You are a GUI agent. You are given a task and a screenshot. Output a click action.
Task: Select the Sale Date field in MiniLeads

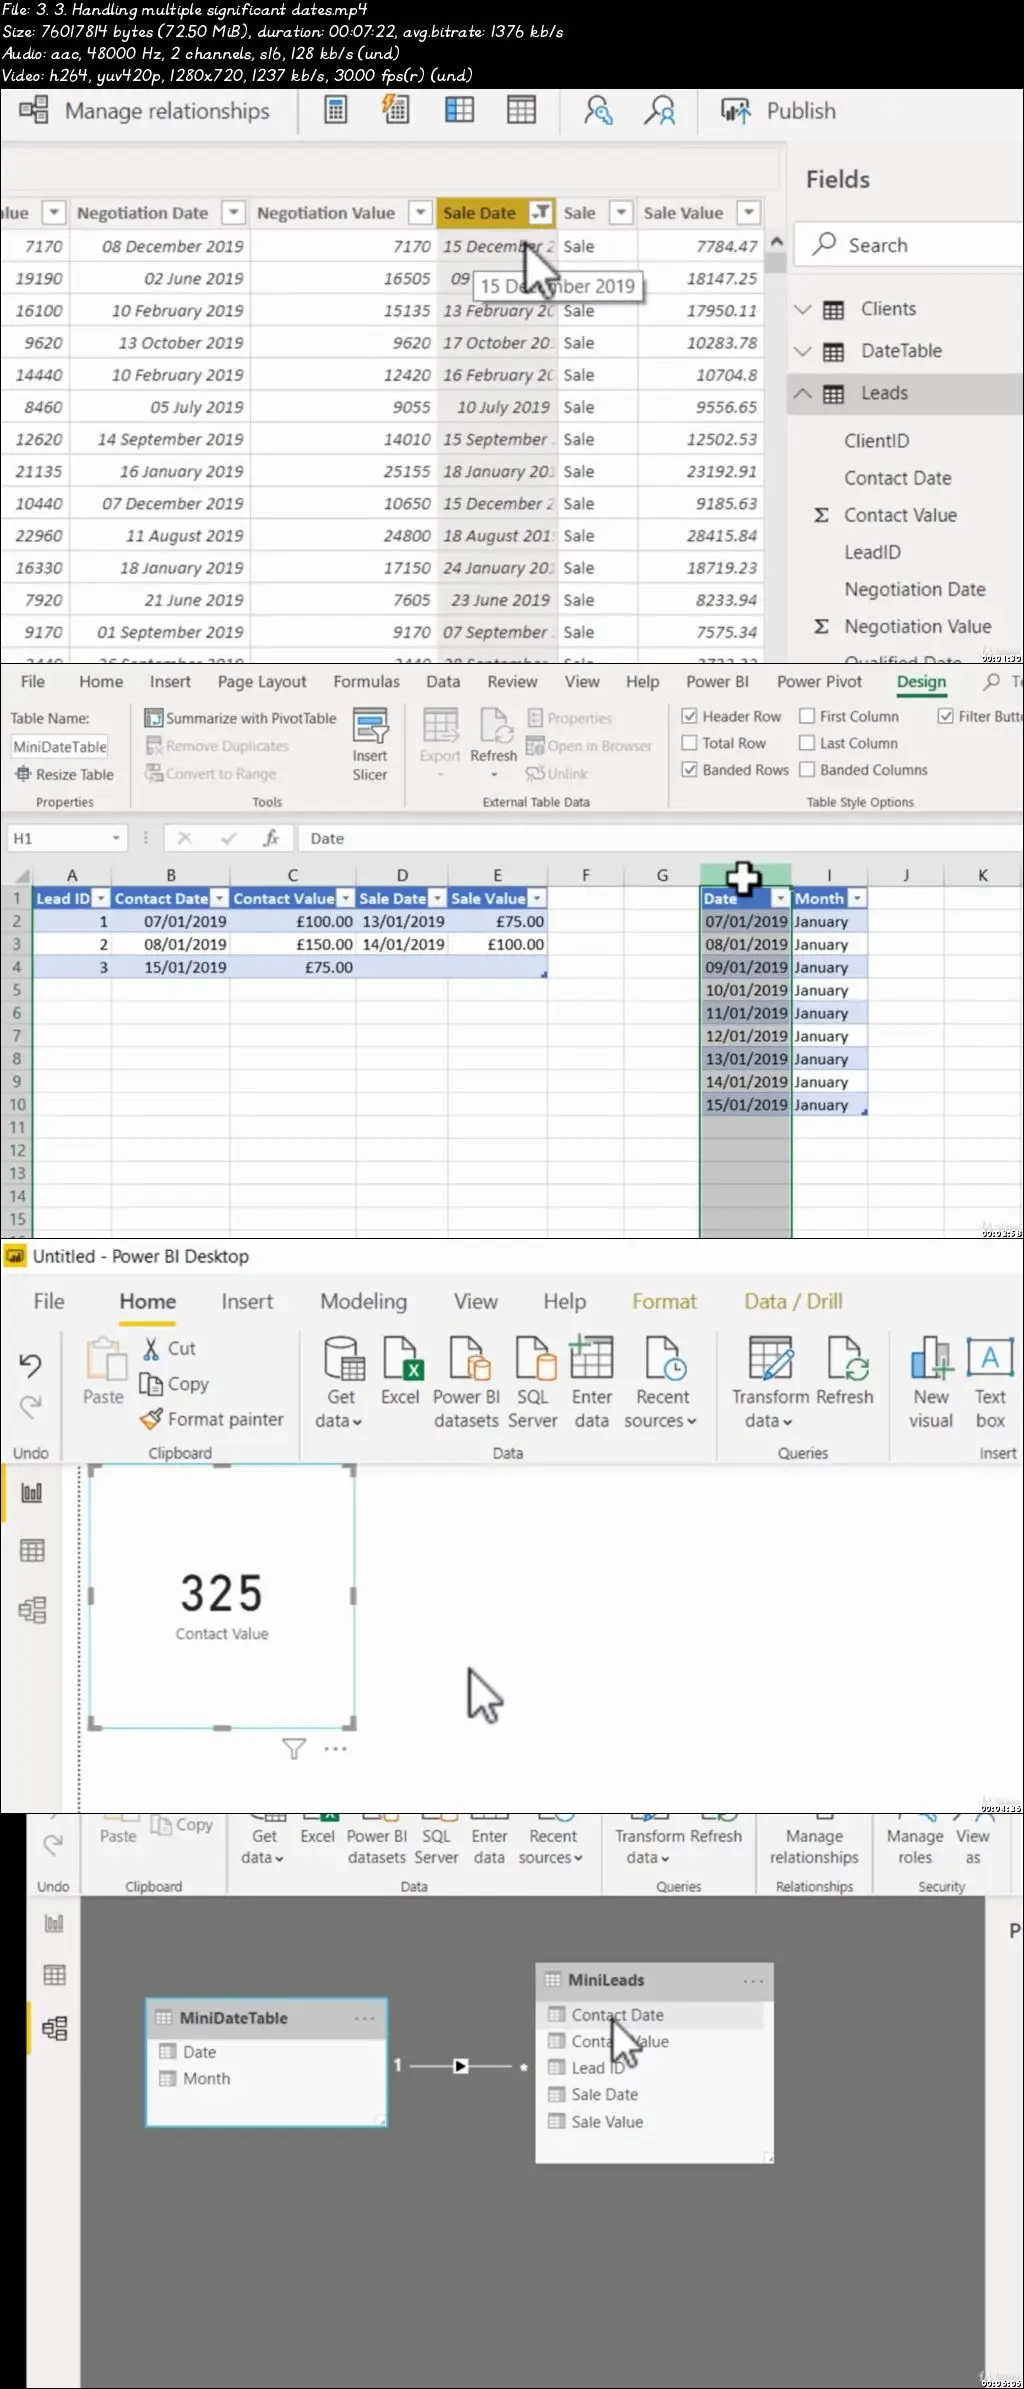pyautogui.click(x=604, y=2094)
